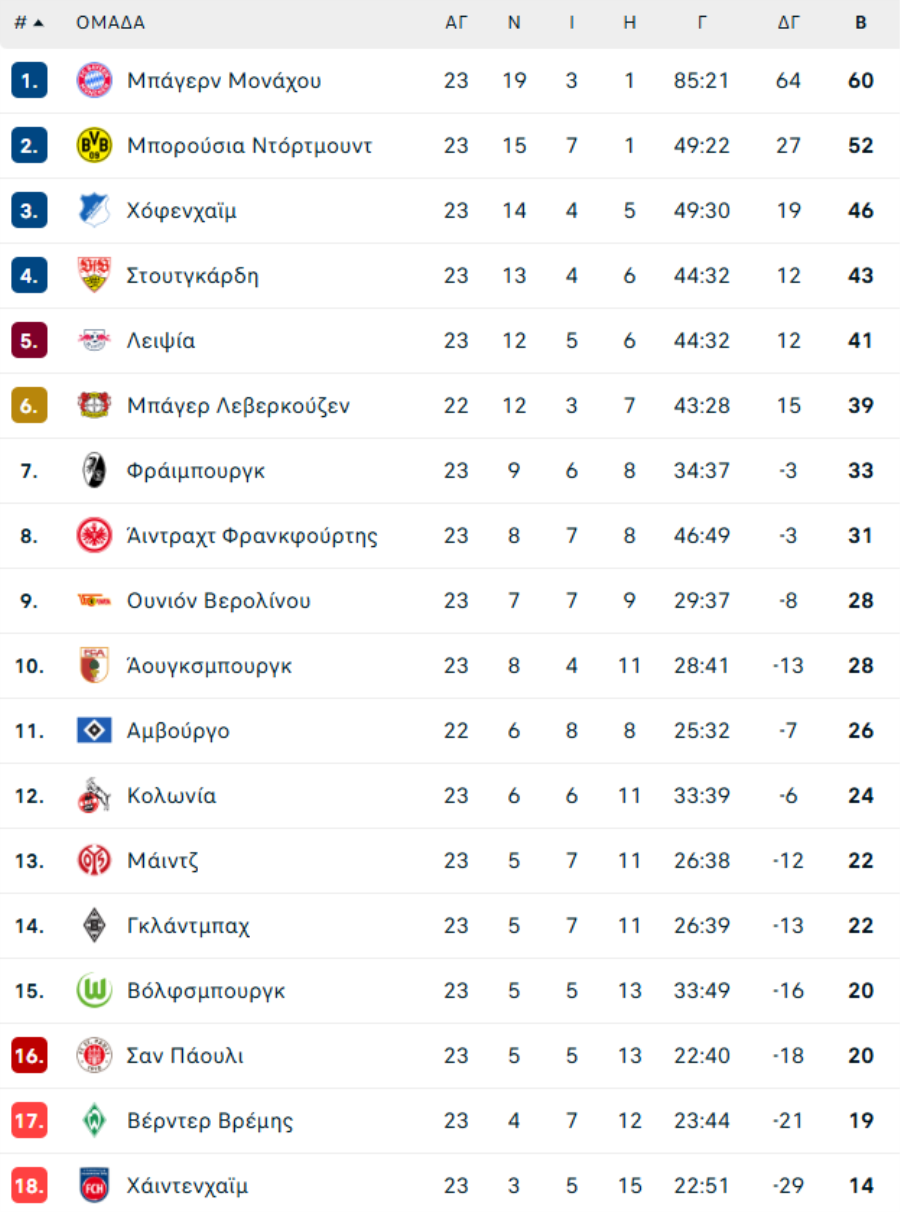Screen dimensions: 900x1212
Task: Sort by the ΑΓ matches played header
Action: [x=456, y=23]
